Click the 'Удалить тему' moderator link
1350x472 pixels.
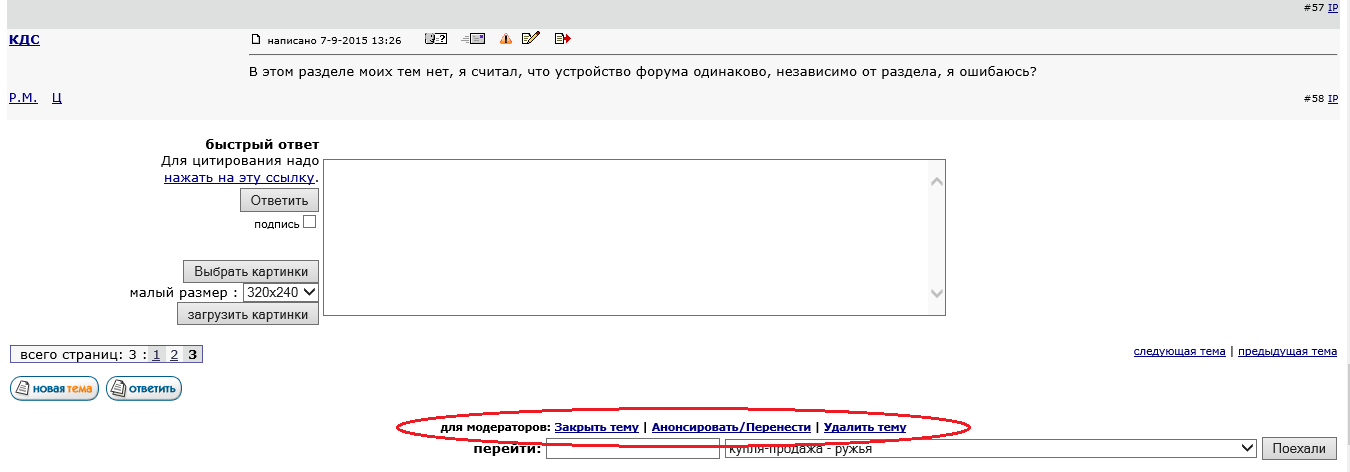pyautogui.click(x=865, y=427)
